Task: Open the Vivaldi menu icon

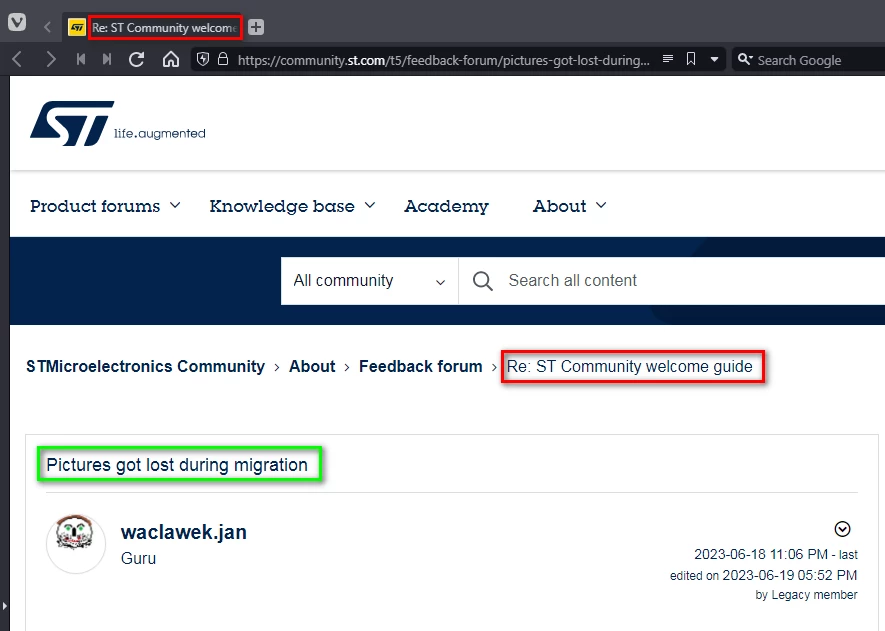Action: coord(17,22)
